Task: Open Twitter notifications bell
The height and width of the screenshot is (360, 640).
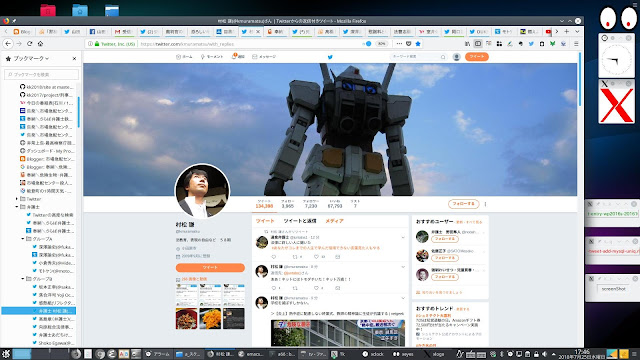Action: (238, 57)
